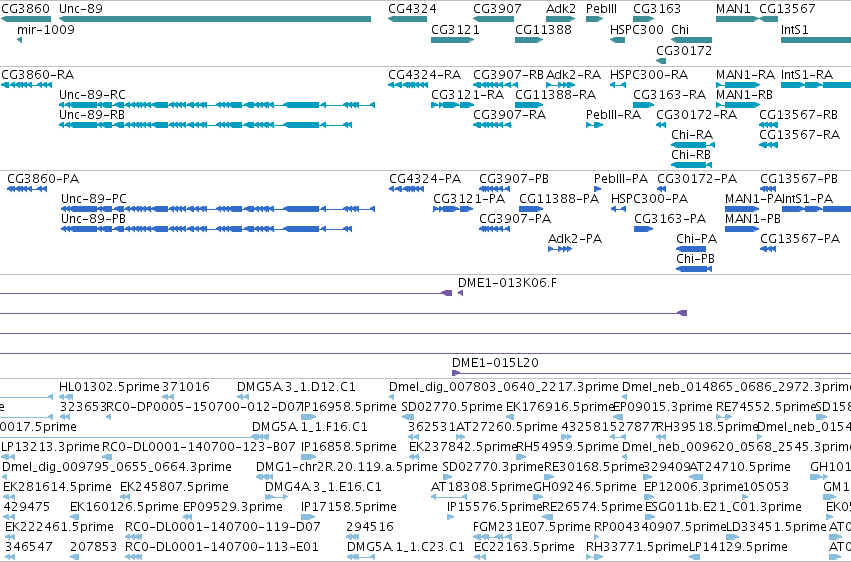The image size is (851, 562).
Task: Click the Chi-PA protein label
Action: pyautogui.click(x=696, y=239)
